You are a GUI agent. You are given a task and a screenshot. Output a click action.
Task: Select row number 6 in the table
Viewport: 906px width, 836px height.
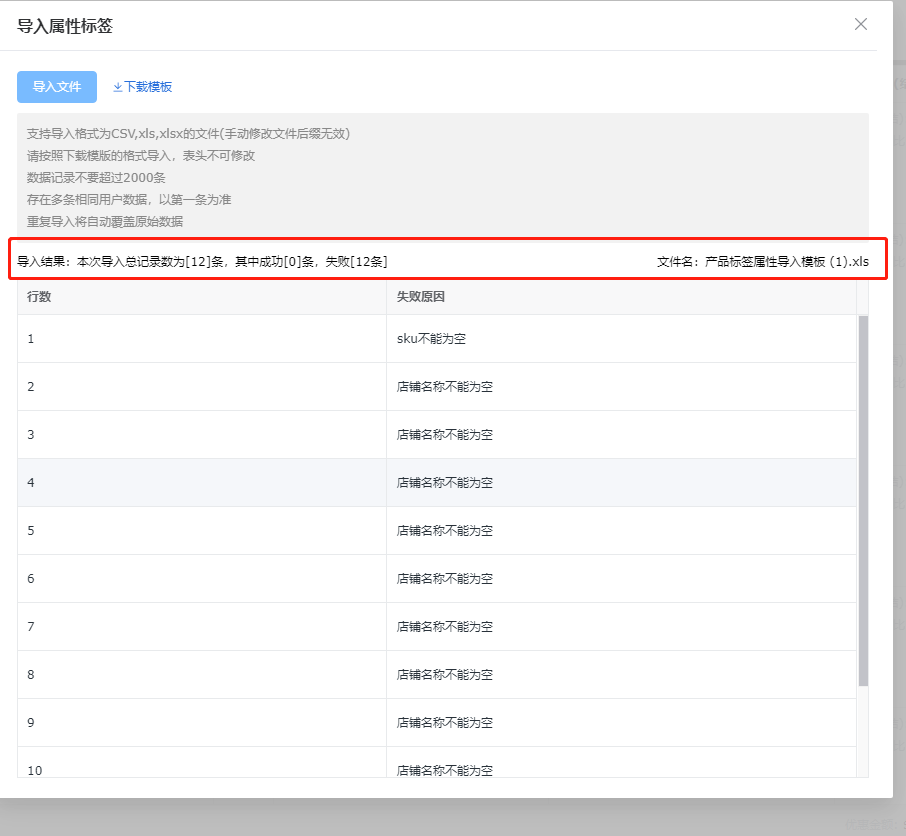click(31, 578)
